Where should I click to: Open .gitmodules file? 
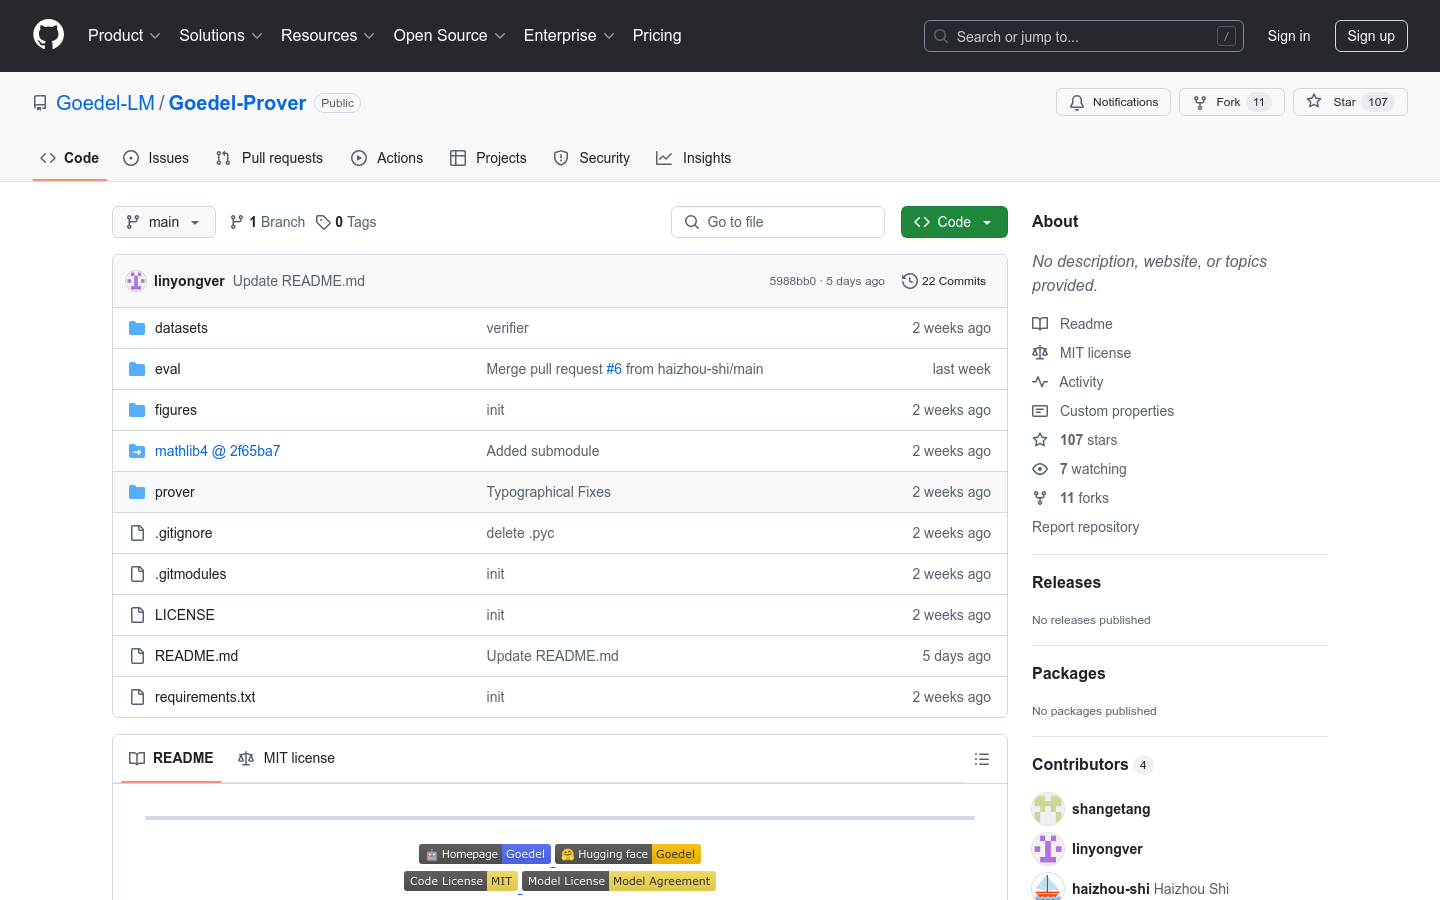tap(190, 574)
